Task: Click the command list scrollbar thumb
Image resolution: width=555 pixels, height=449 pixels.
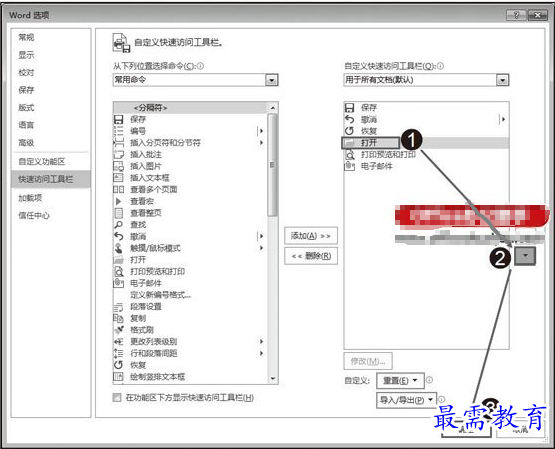Action: click(x=272, y=165)
